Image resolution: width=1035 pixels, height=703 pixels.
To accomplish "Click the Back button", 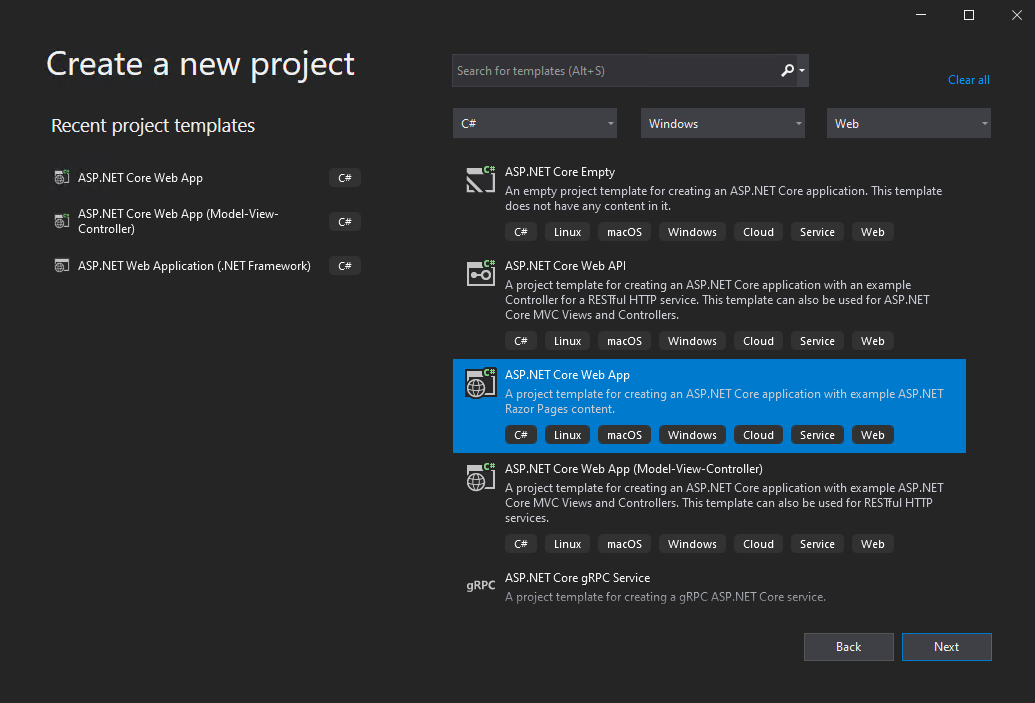I will point(848,647).
